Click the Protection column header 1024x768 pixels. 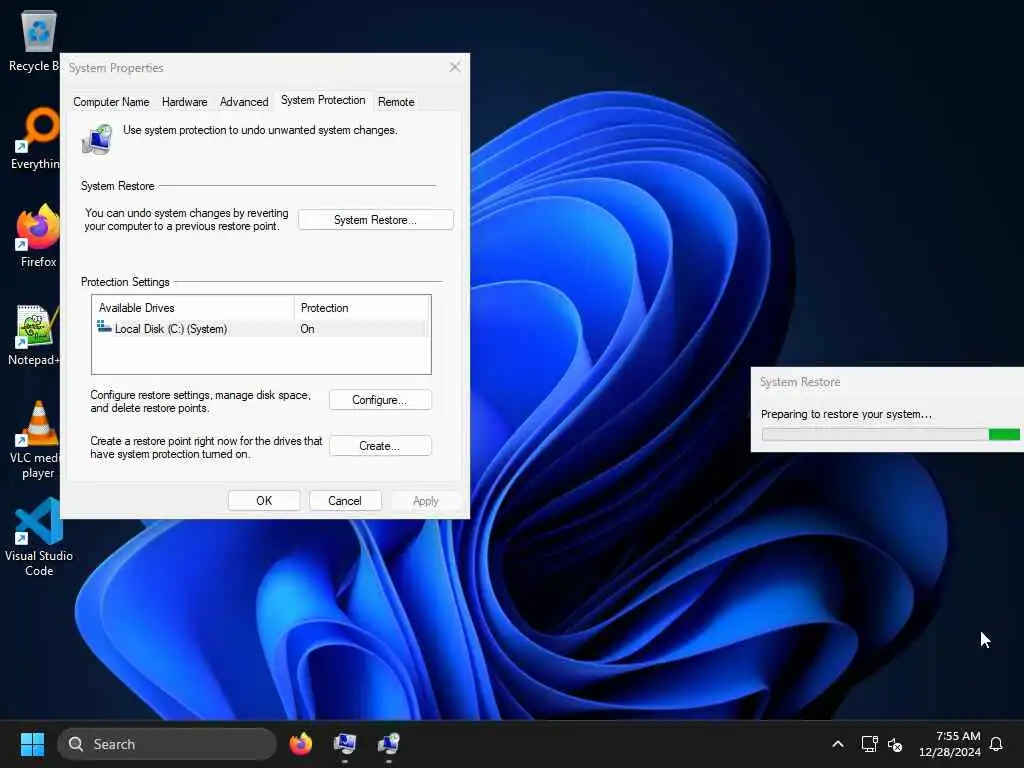click(x=362, y=308)
